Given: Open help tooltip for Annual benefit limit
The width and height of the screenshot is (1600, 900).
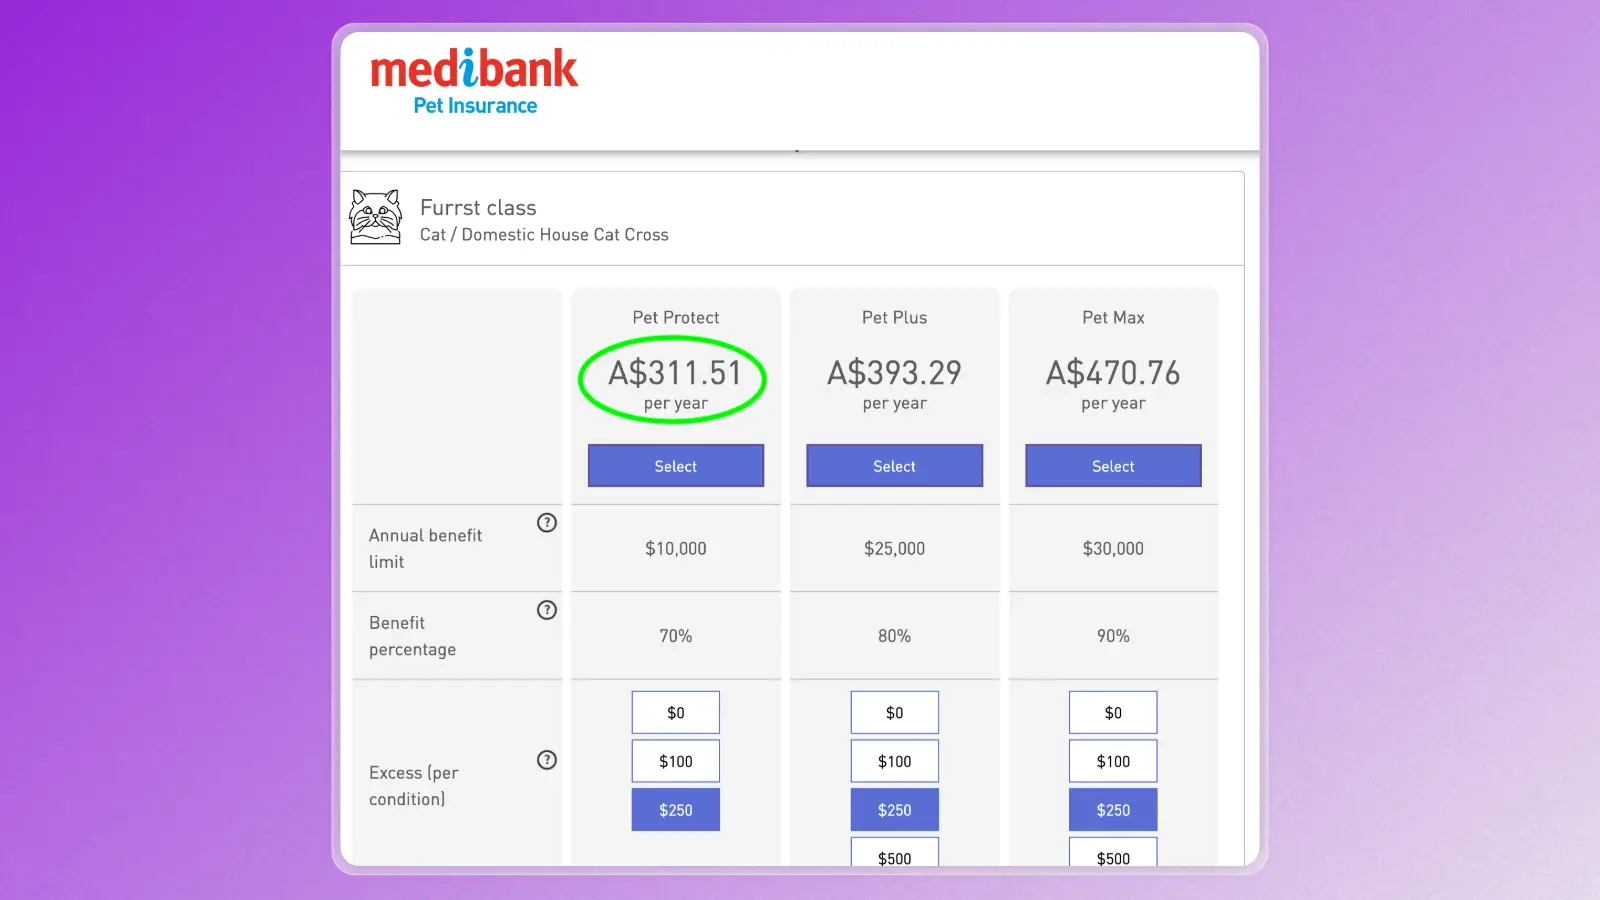Looking at the screenshot, I should 546,522.
